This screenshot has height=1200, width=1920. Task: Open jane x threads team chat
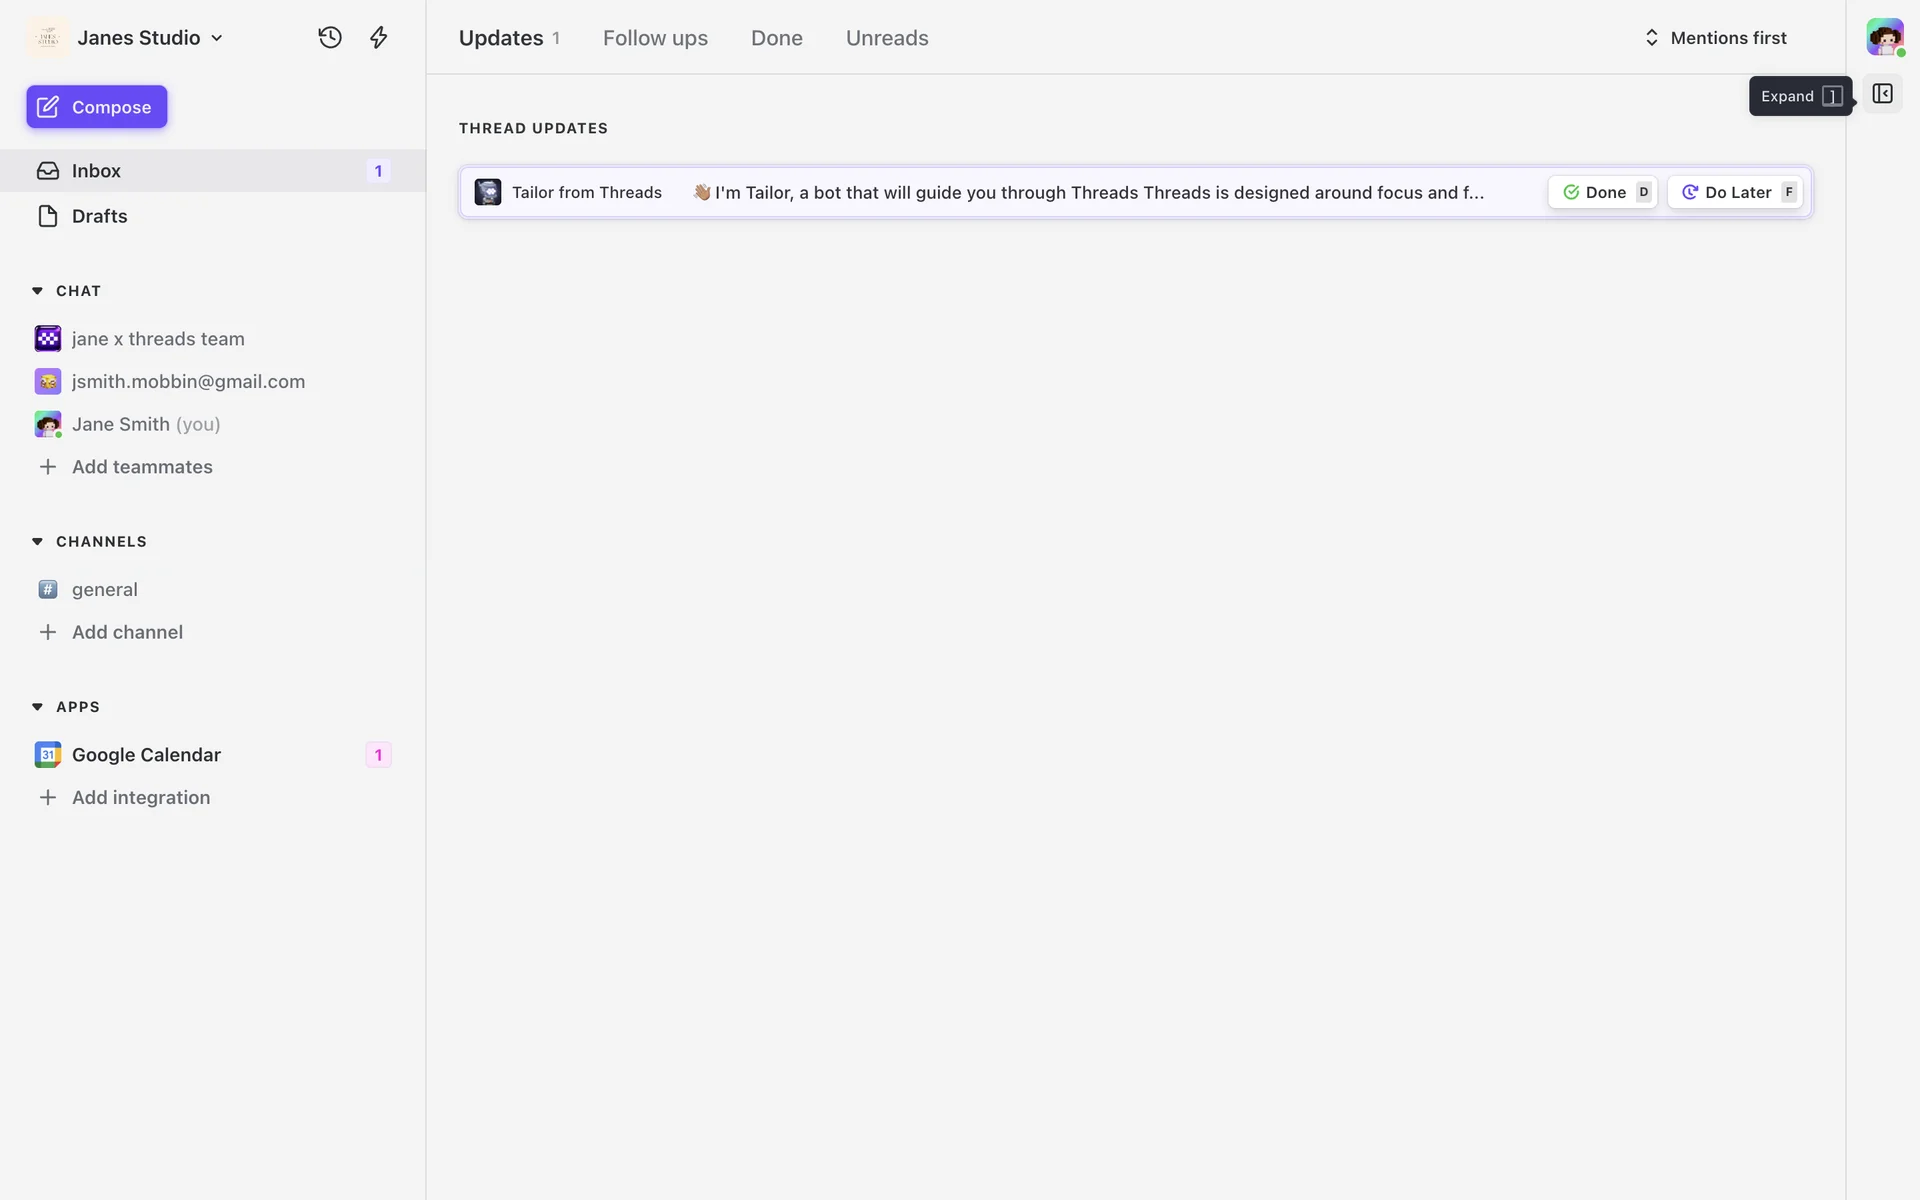click(x=157, y=339)
